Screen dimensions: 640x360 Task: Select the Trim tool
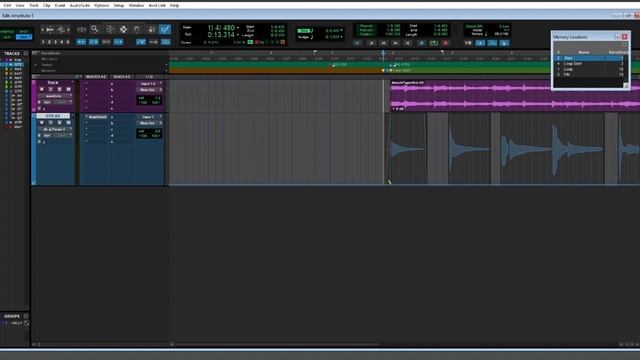pyautogui.click(x=109, y=29)
